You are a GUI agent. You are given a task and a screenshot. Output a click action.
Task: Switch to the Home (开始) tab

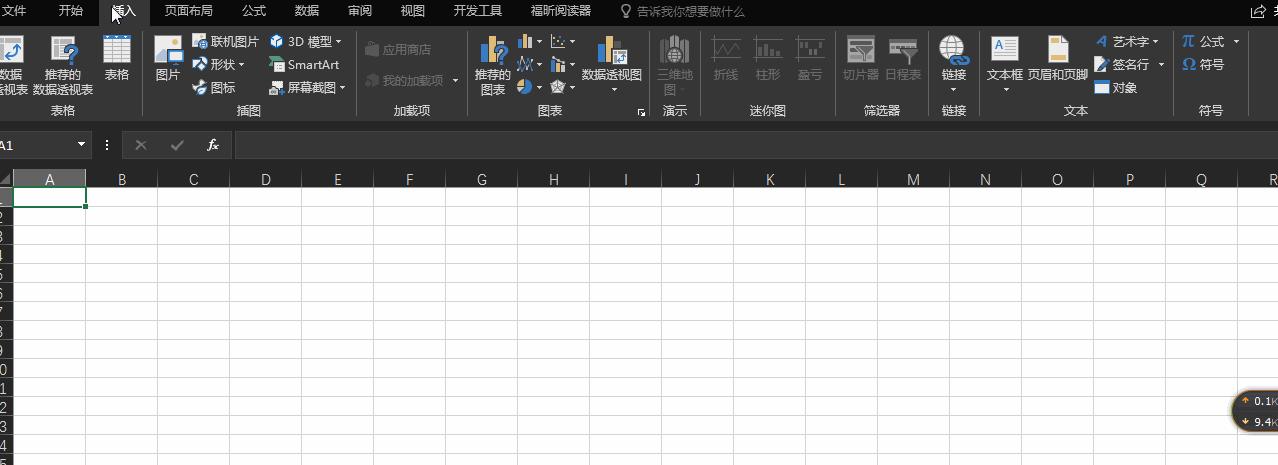click(71, 11)
